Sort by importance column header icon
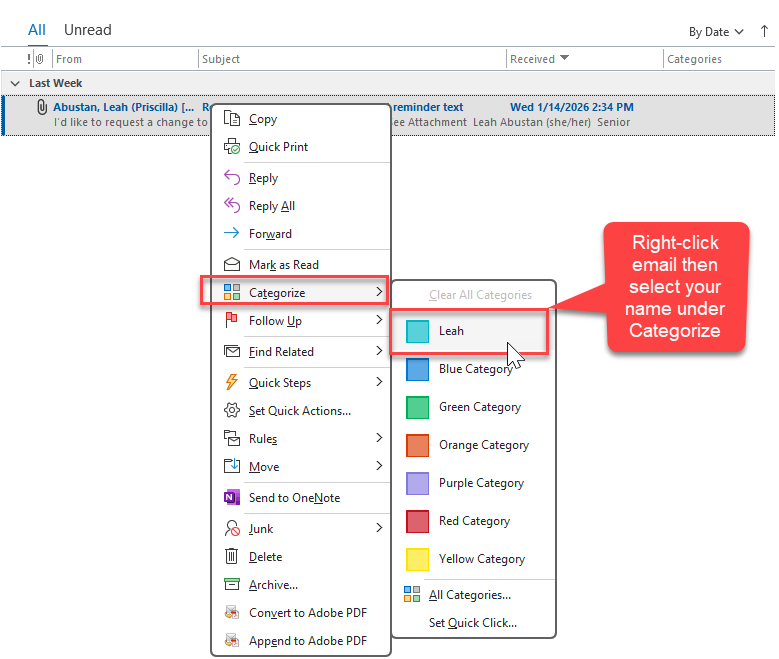Viewport: 779px width, 659px height. coord(29,59)
